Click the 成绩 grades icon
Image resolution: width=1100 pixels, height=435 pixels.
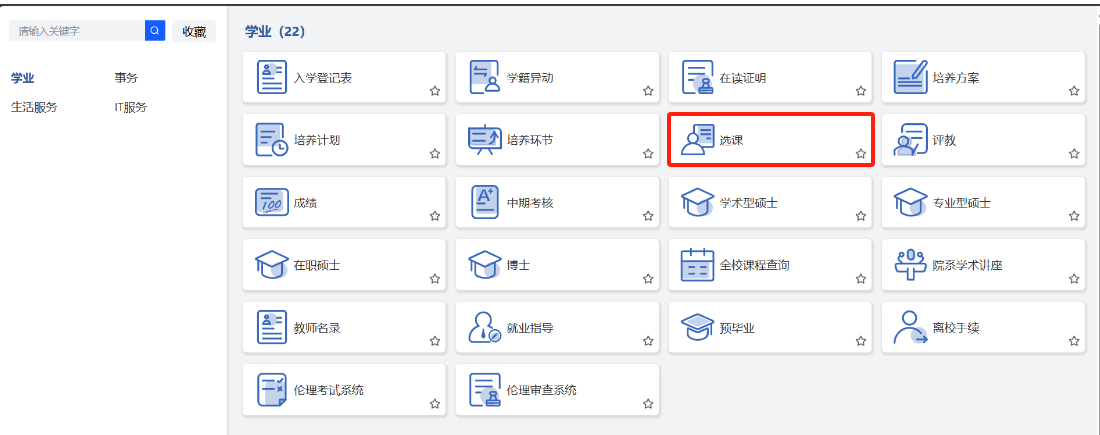(x=272, y=202)
